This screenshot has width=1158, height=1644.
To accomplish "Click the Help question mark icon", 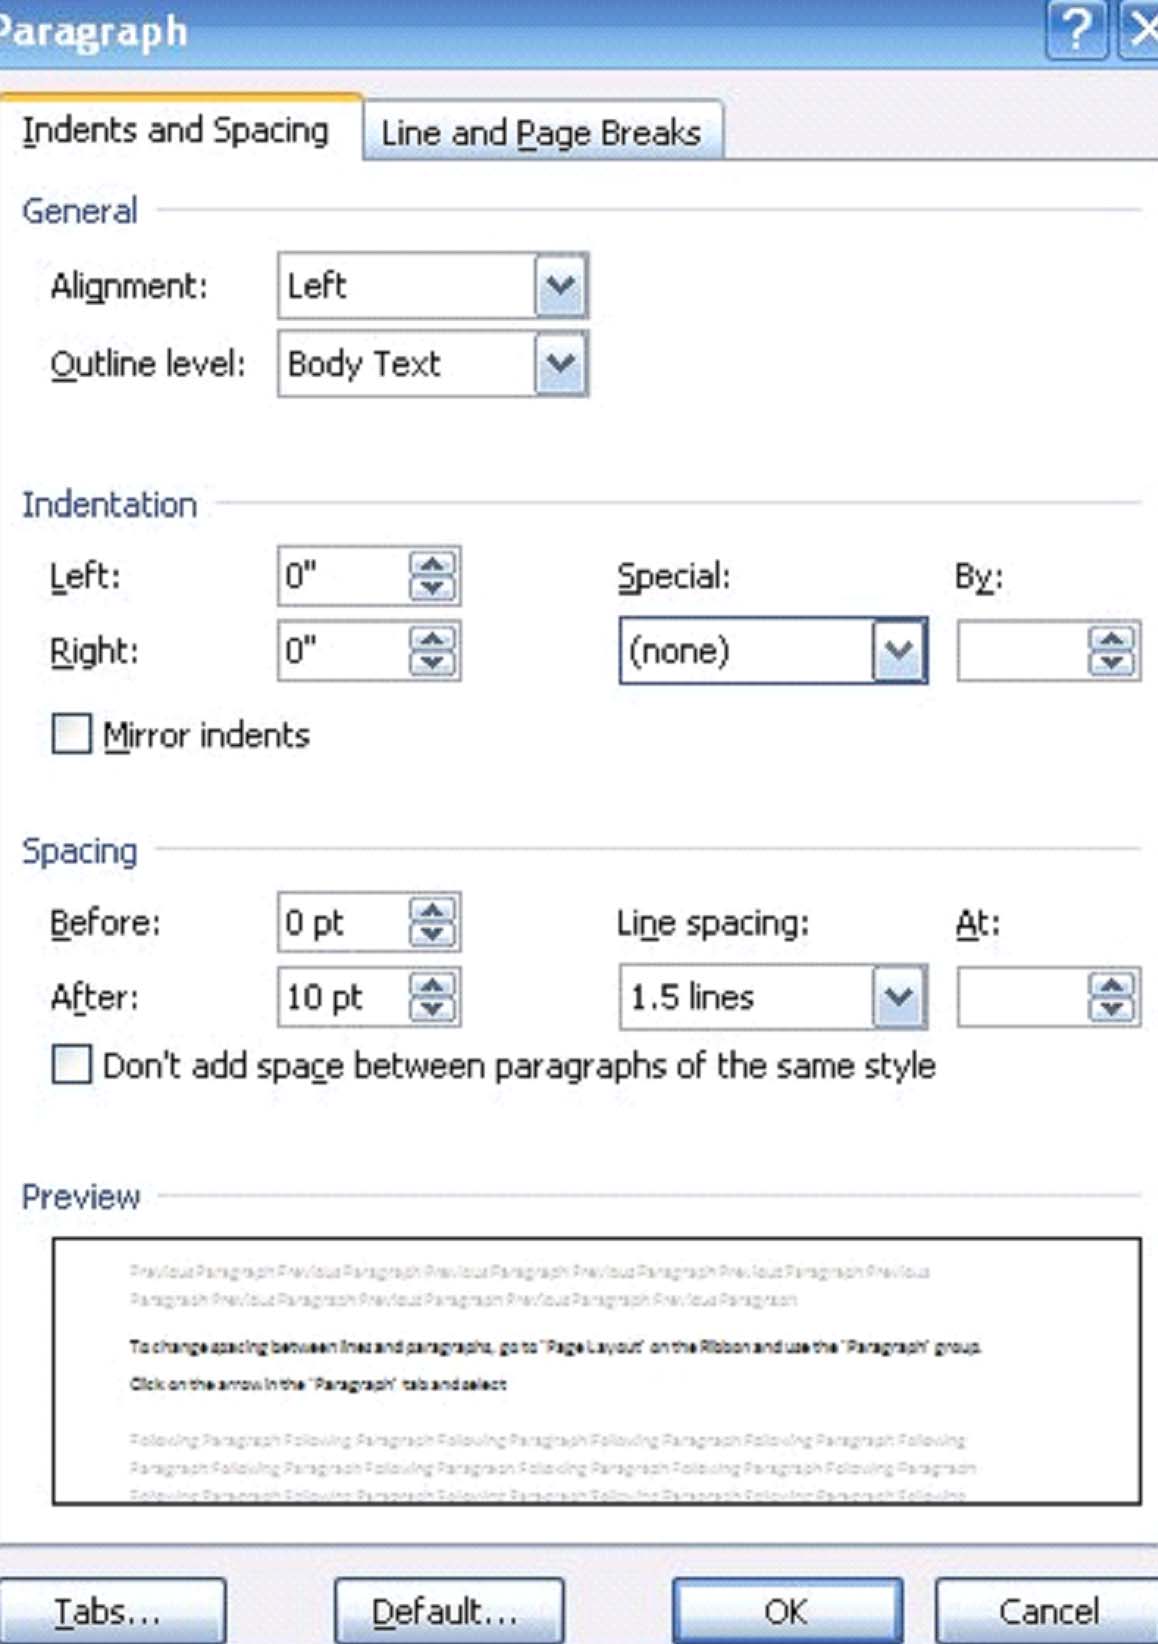I will (x=1075, y=30).
